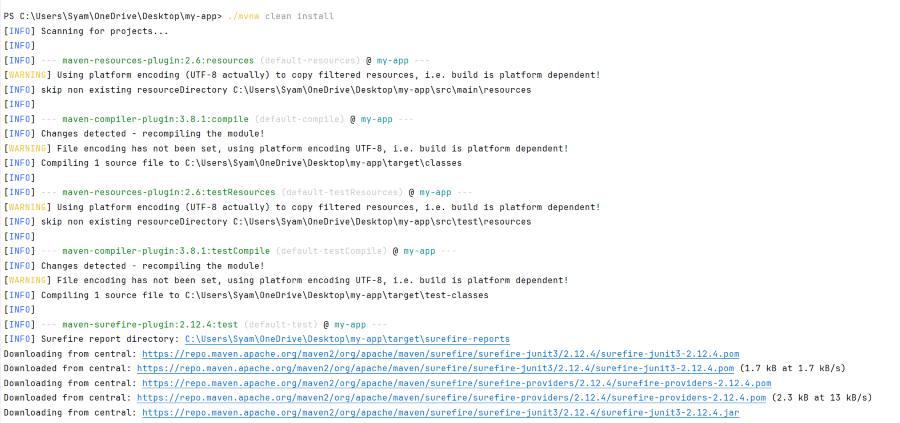Open surefire-providers pom URL on Downloading line
The height and width of the screenshot is (423, 900).
click(x=456, y=383)
